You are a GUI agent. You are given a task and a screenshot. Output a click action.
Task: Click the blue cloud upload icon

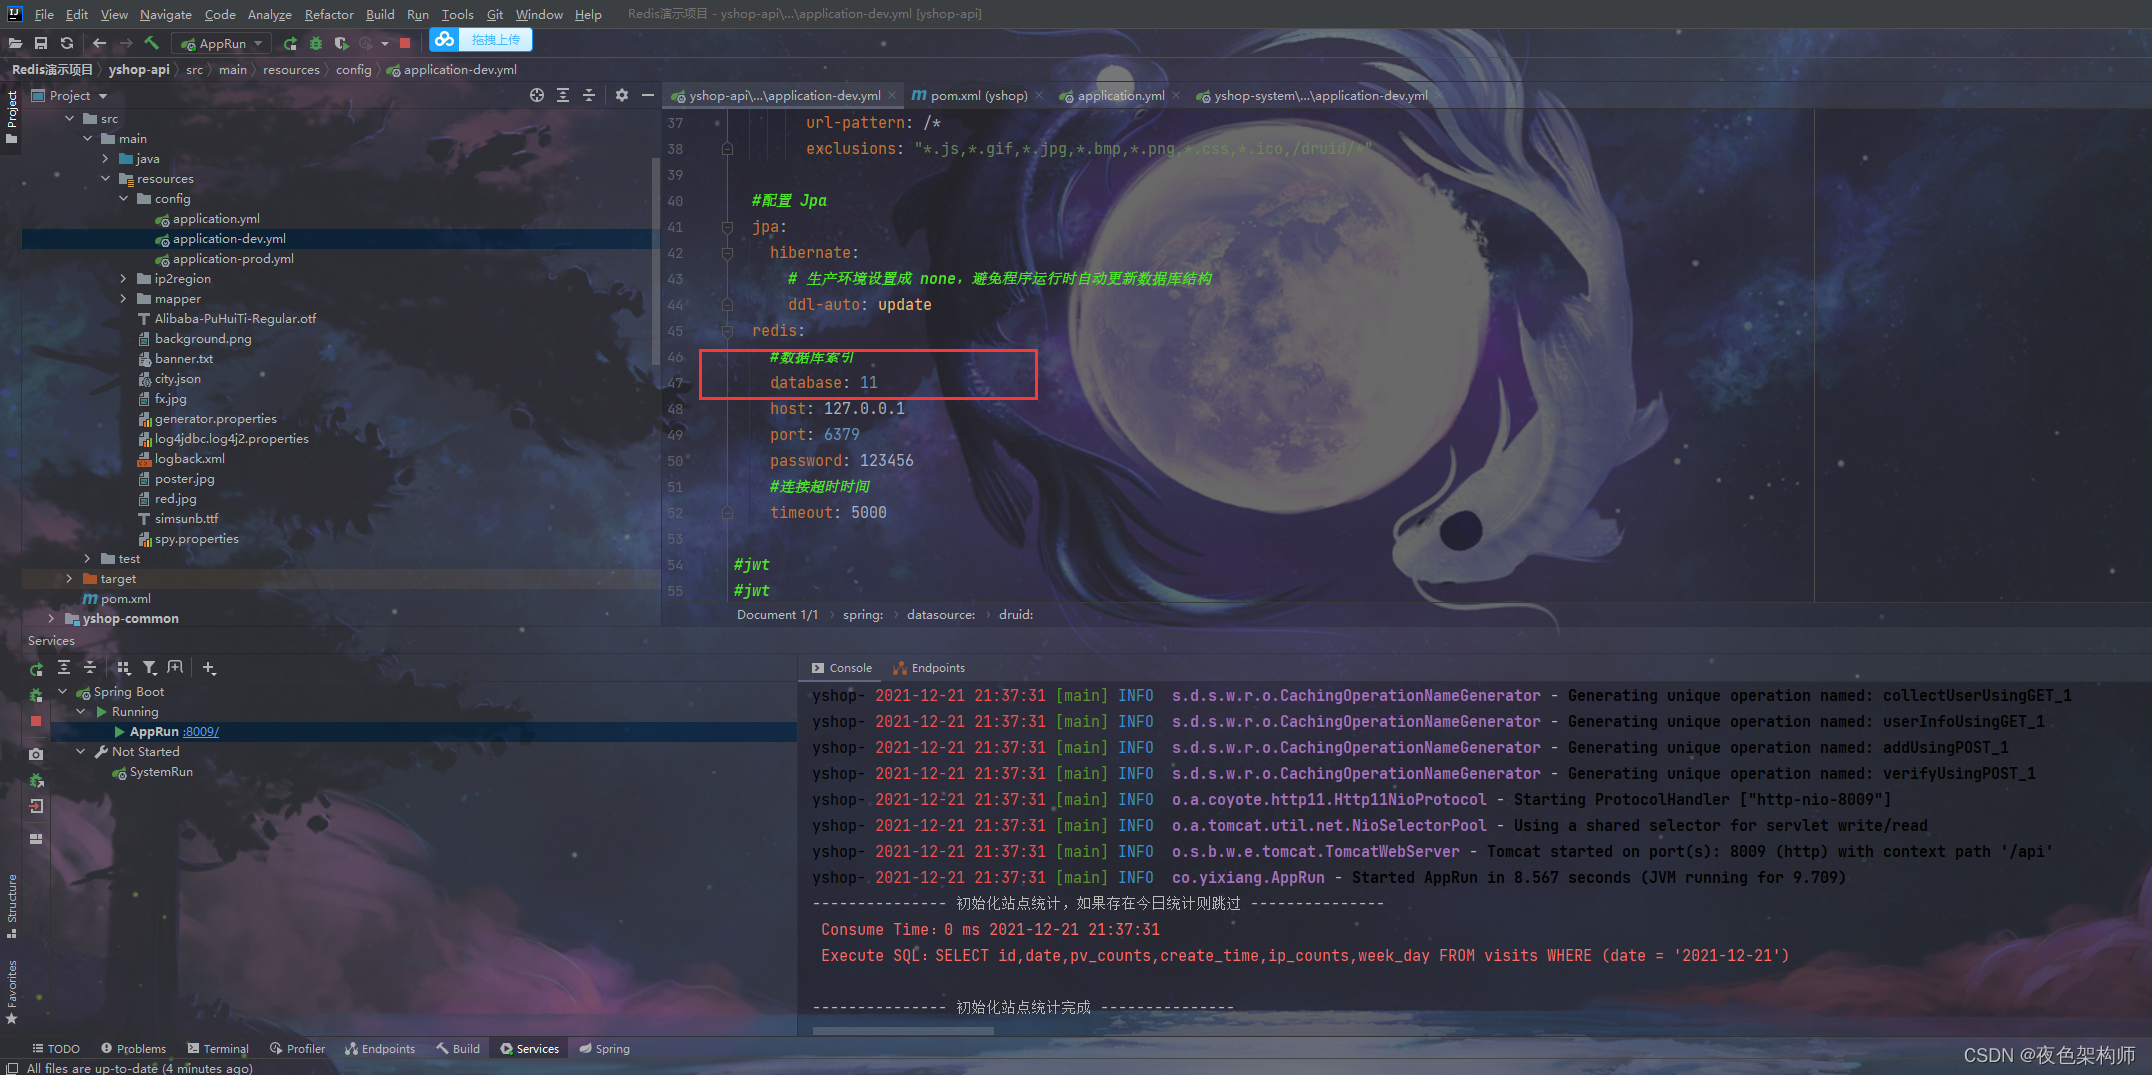[x=445, y=39]
